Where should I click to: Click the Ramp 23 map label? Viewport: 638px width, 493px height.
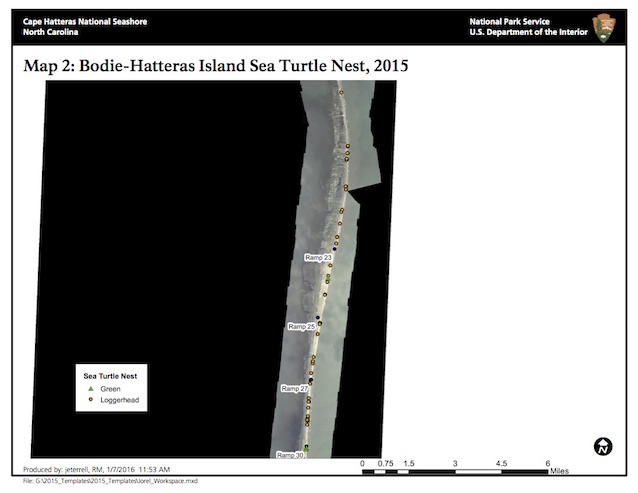pyautogui.click(x=318, y=258)
